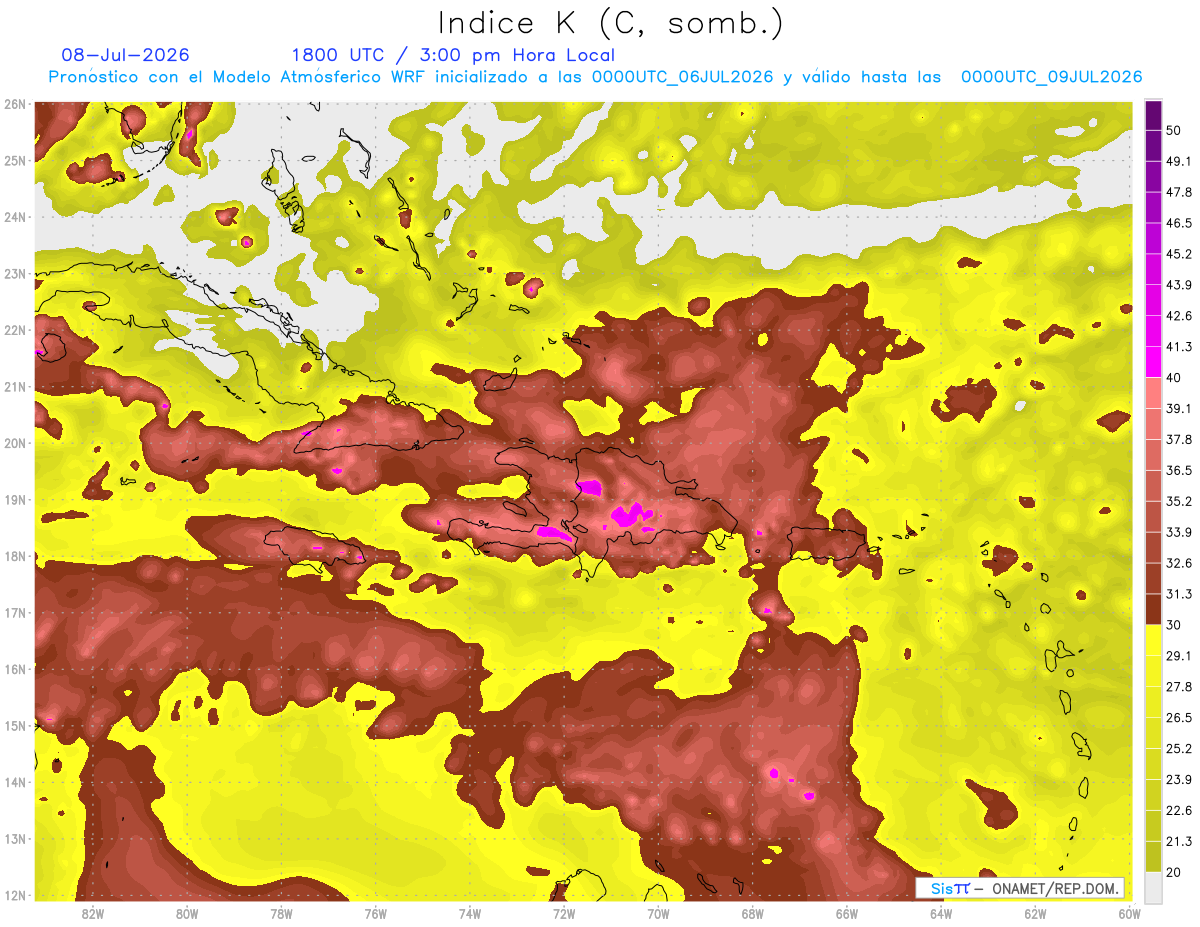
Task: Click the "Indice K (C, somb.)" title
Action: coord(610,24)
